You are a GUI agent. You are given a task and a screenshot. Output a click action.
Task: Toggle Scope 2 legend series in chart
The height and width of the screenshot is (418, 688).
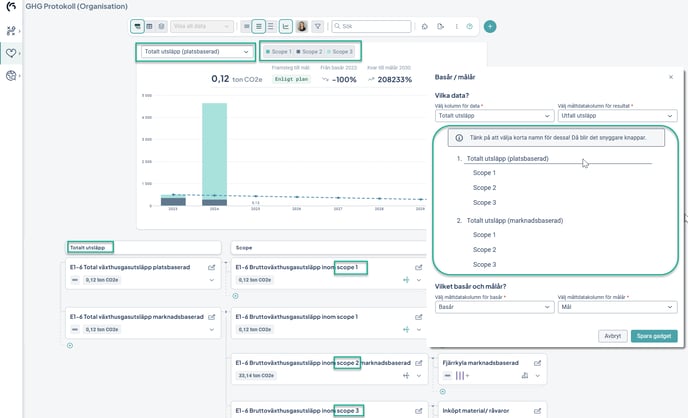pos(309,51)
